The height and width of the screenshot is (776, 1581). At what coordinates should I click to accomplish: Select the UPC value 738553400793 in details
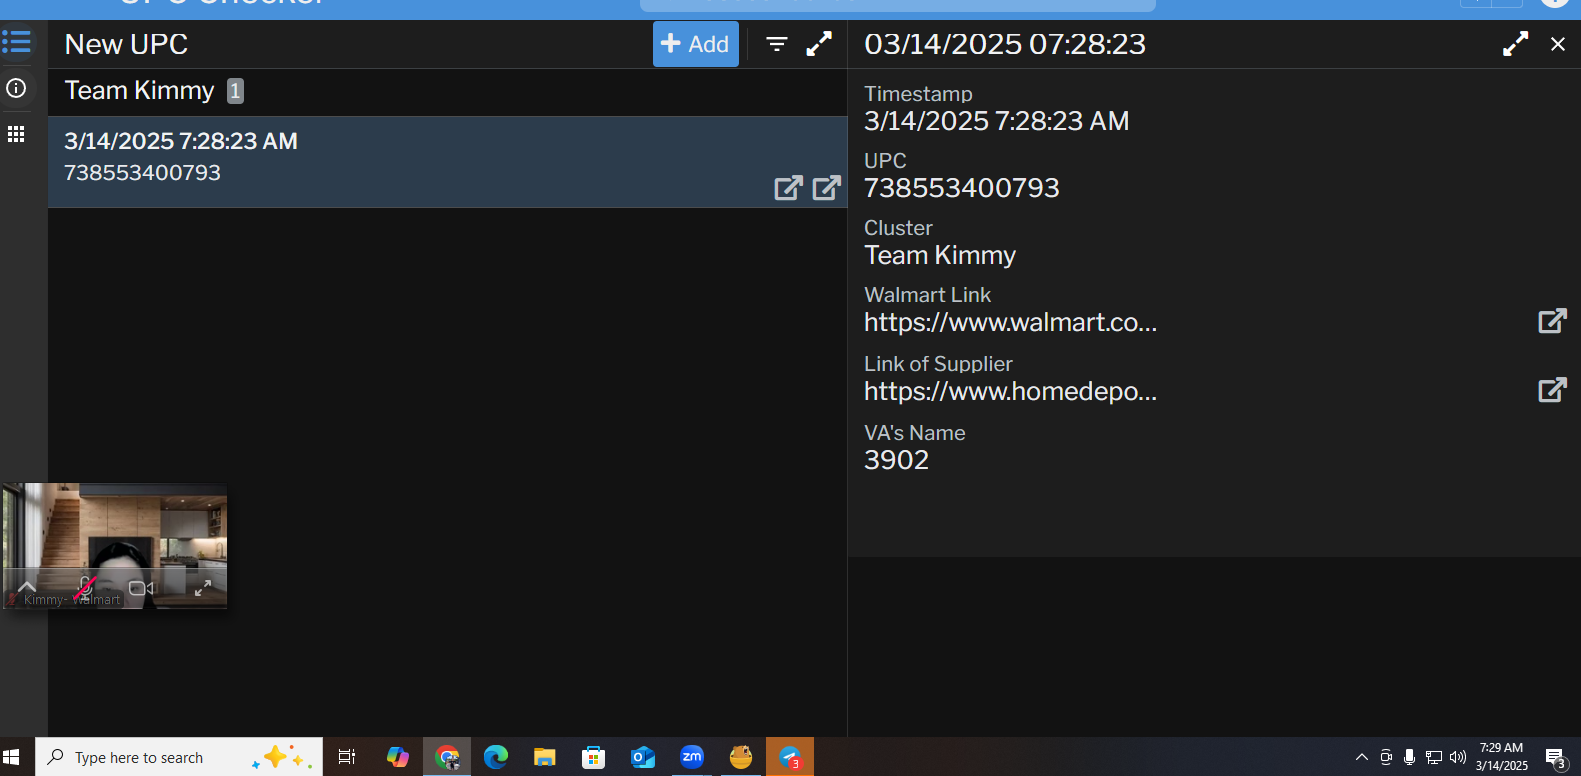click(x=962, y=188)
